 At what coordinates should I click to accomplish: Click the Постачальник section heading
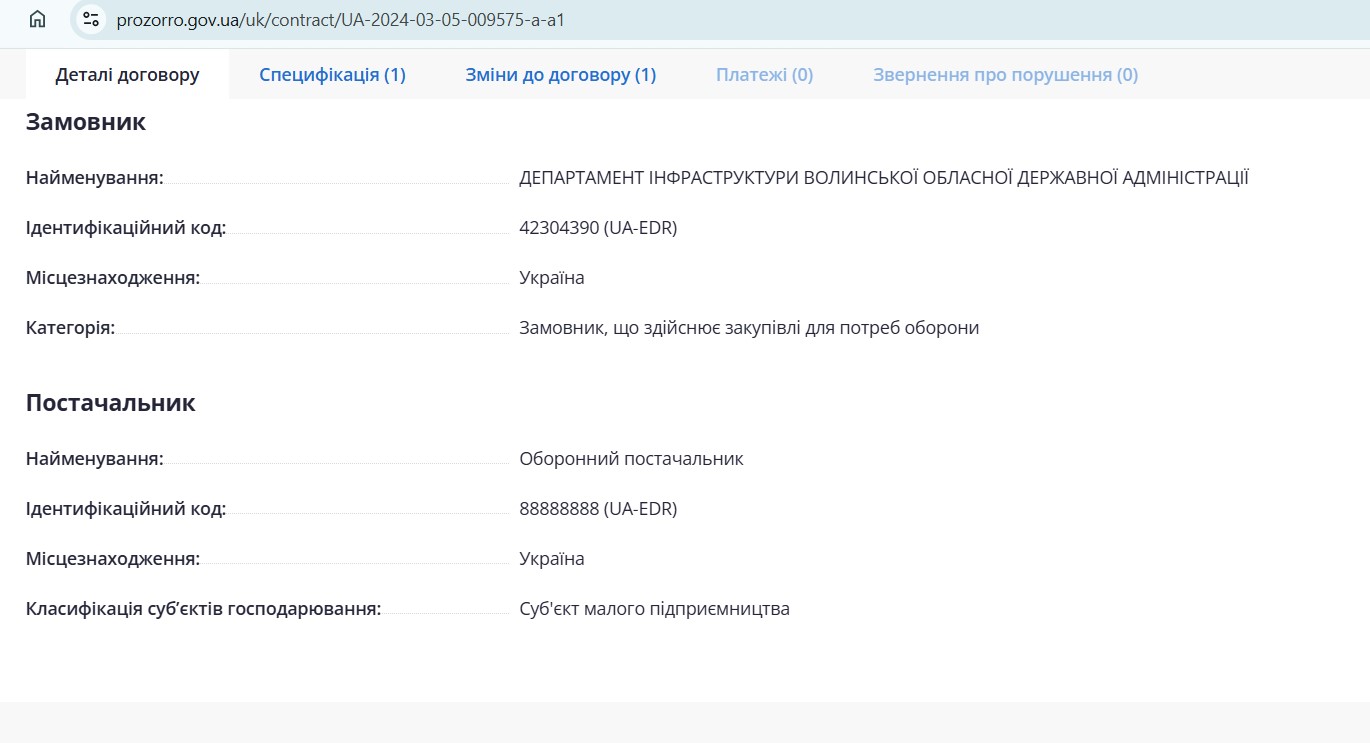pyautogui.click(x=110, y=403)
